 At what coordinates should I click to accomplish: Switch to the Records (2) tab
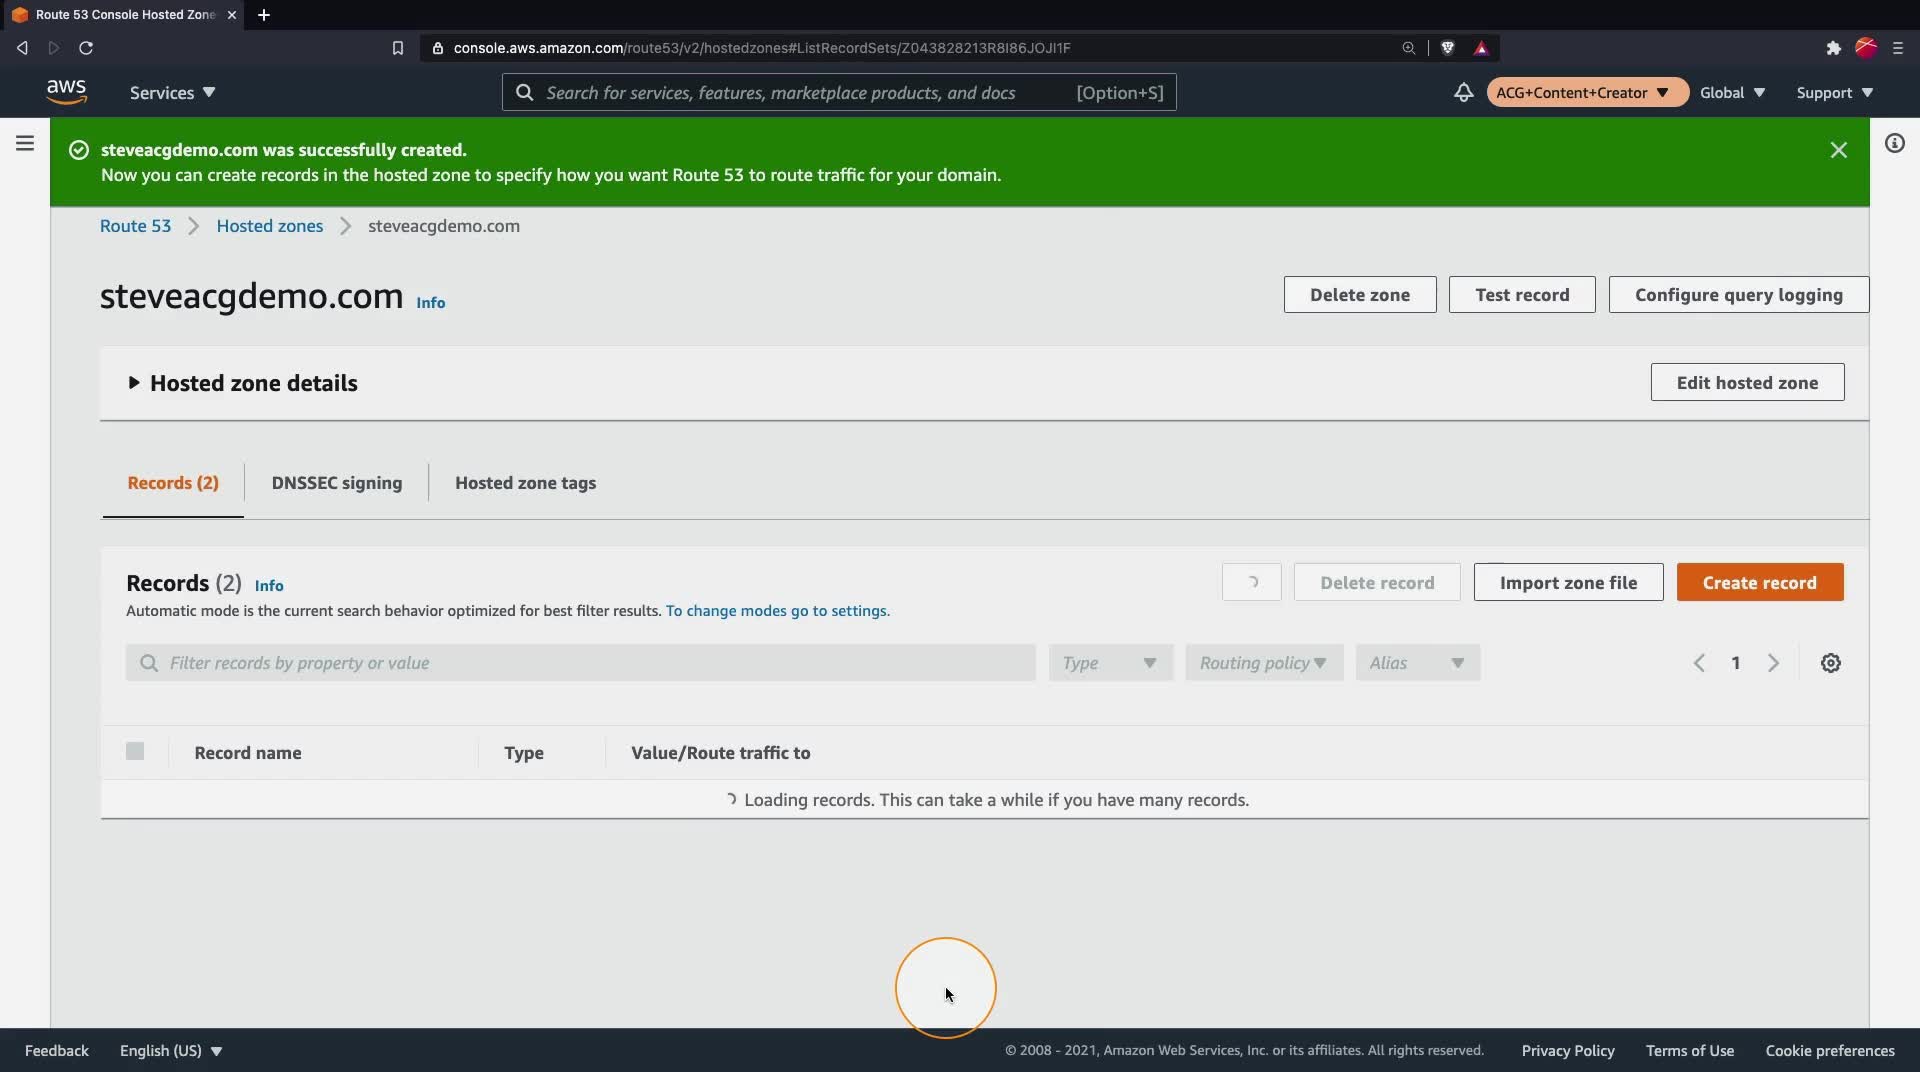click(x=173, y=483)
